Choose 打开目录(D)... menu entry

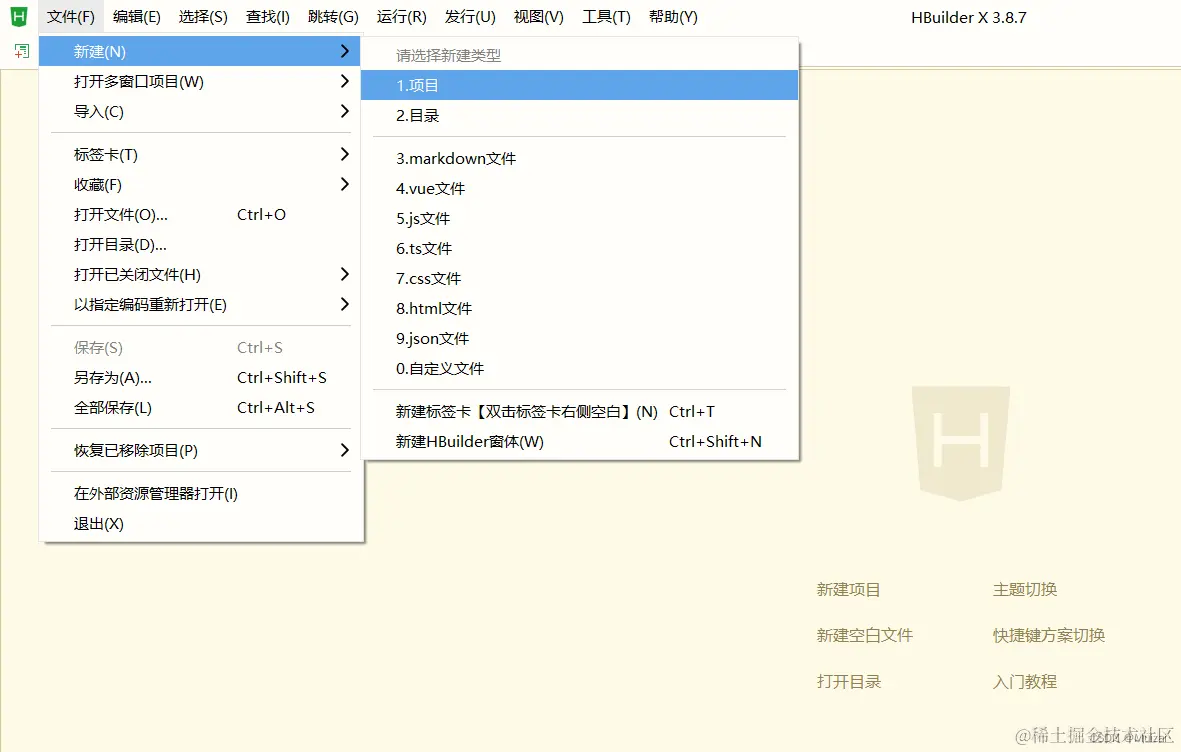(200, 245)
